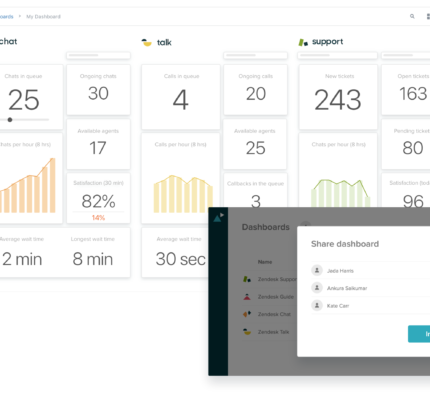The height and width of the screenshot is (400, 430).
Task: Click the yellow calls per hour chart
Action: click(x=183, y=194)
